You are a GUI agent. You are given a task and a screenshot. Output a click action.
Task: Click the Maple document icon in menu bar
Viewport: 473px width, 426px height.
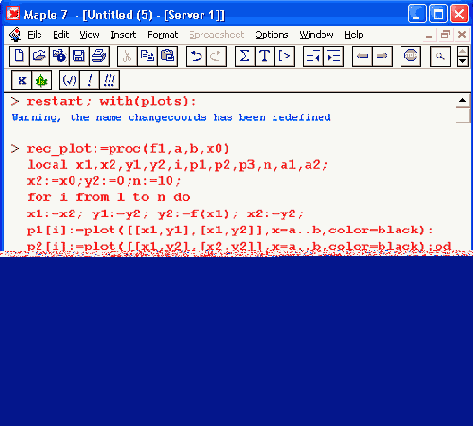15,35
